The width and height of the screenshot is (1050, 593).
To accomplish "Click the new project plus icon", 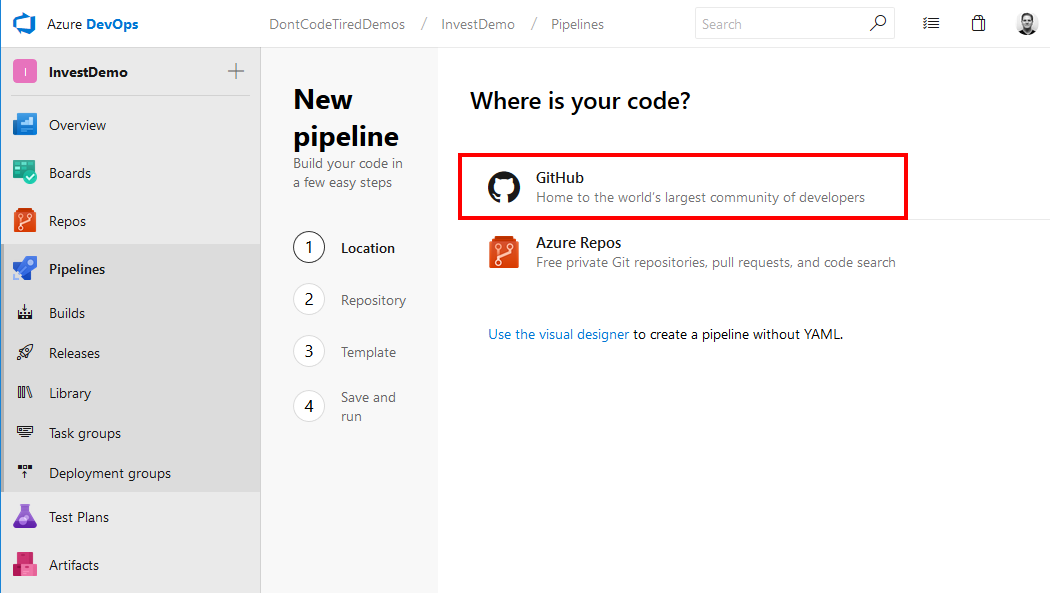I will (236, 71).
